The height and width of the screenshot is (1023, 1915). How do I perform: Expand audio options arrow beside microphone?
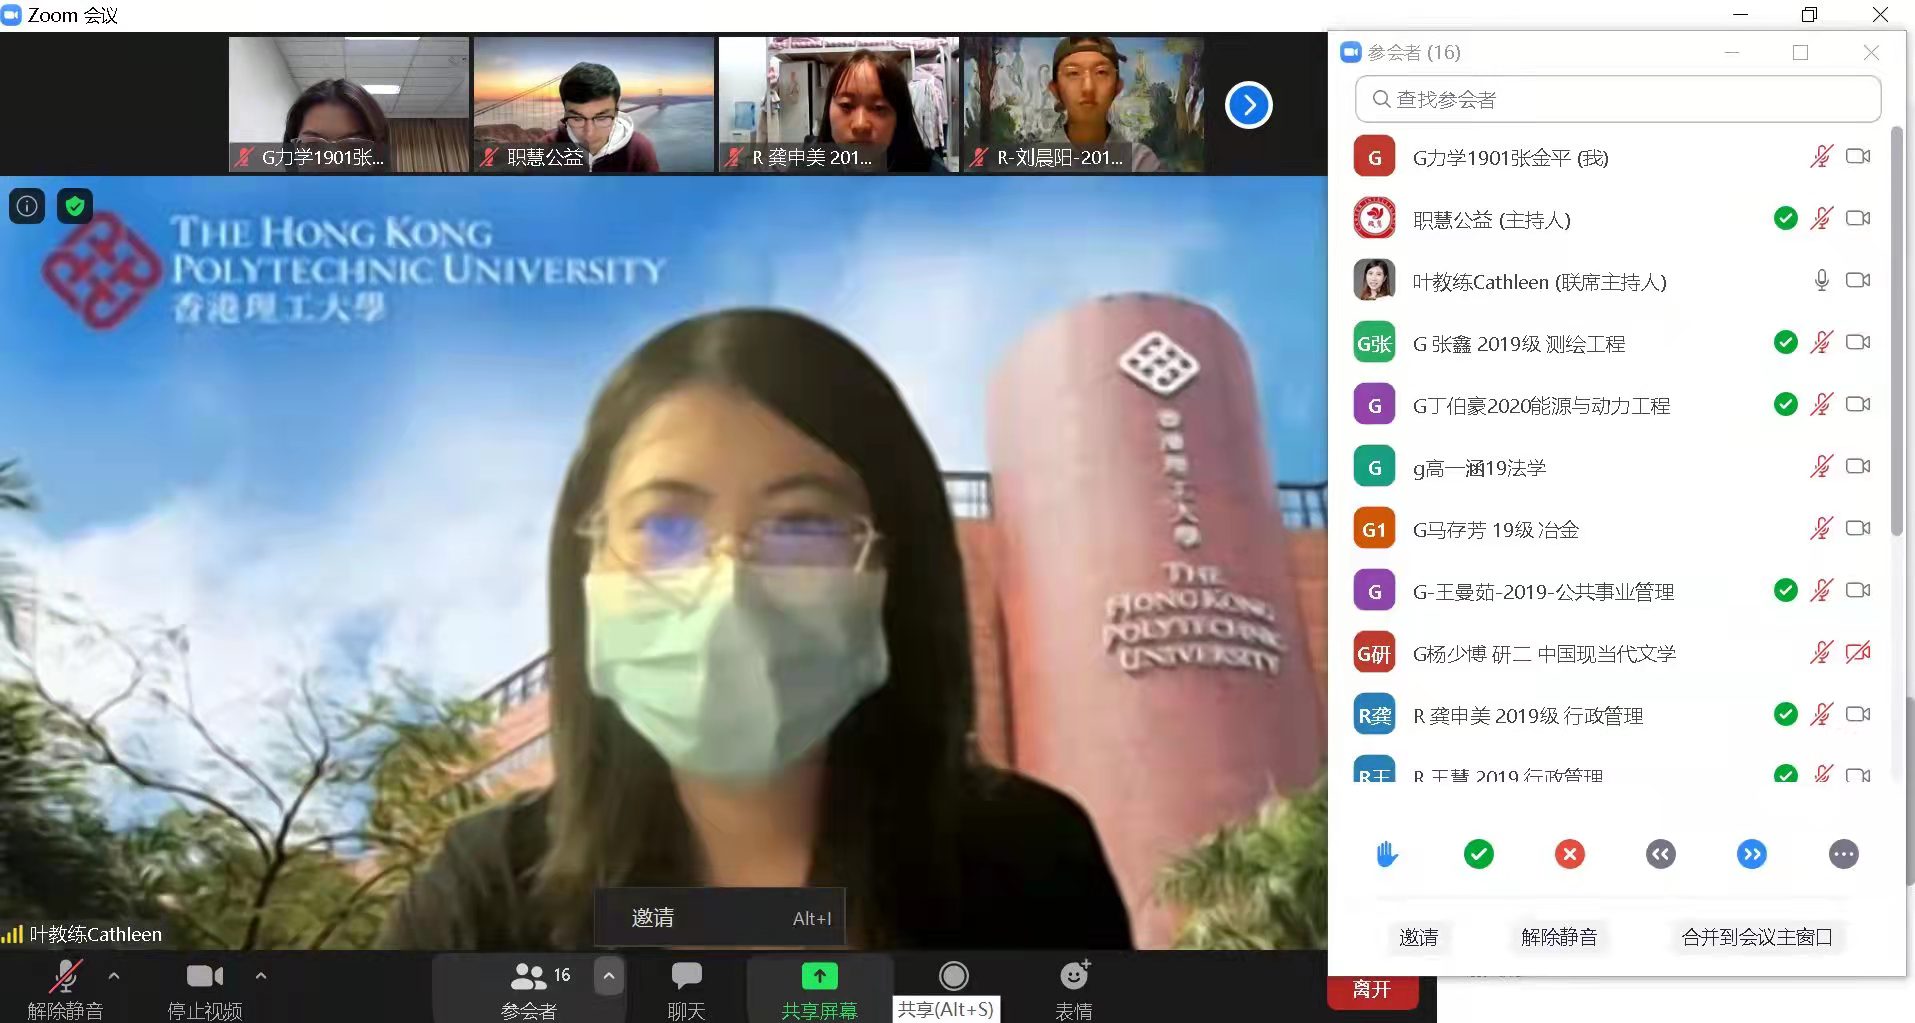click(114, 975)
